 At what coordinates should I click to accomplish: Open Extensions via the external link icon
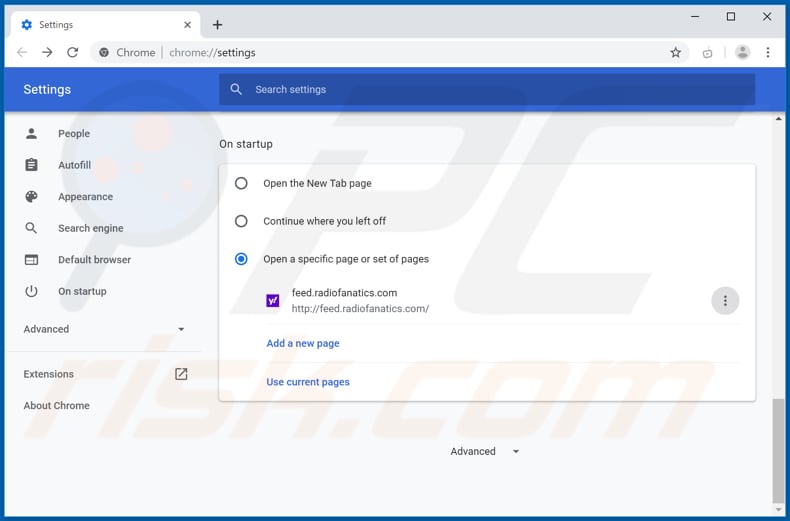(181, 374)
